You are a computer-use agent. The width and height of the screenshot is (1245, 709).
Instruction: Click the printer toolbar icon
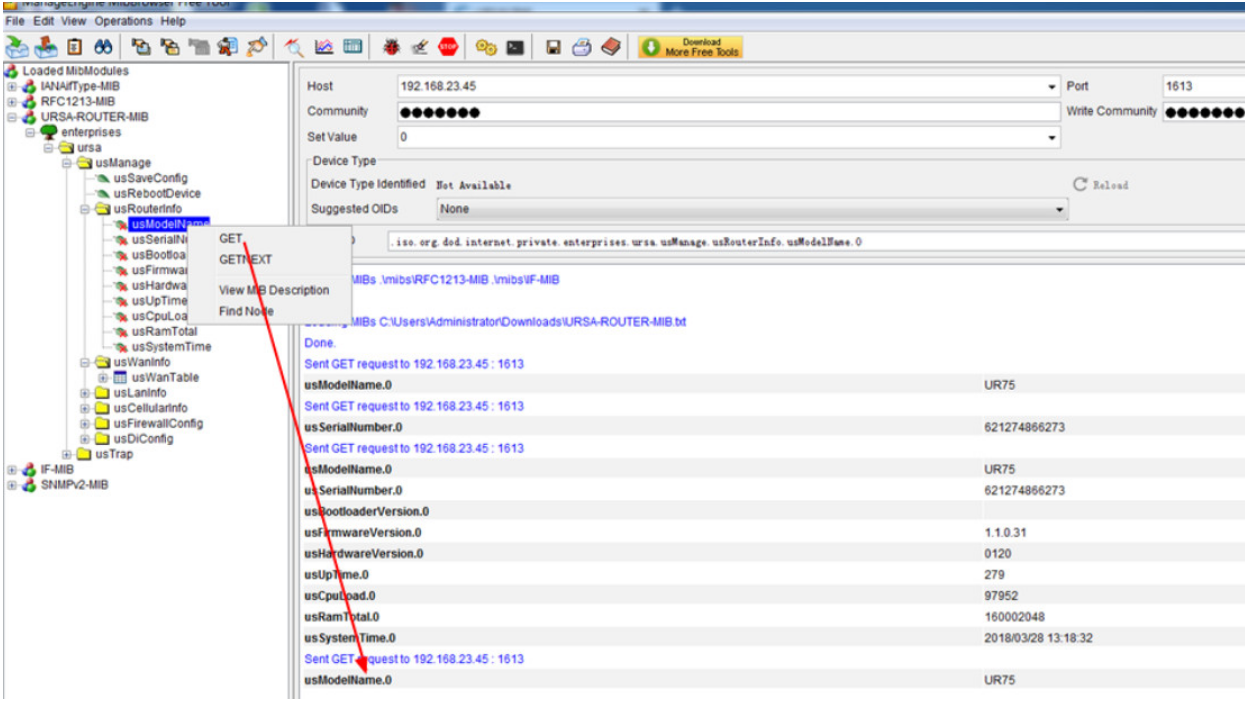point(582,47)
